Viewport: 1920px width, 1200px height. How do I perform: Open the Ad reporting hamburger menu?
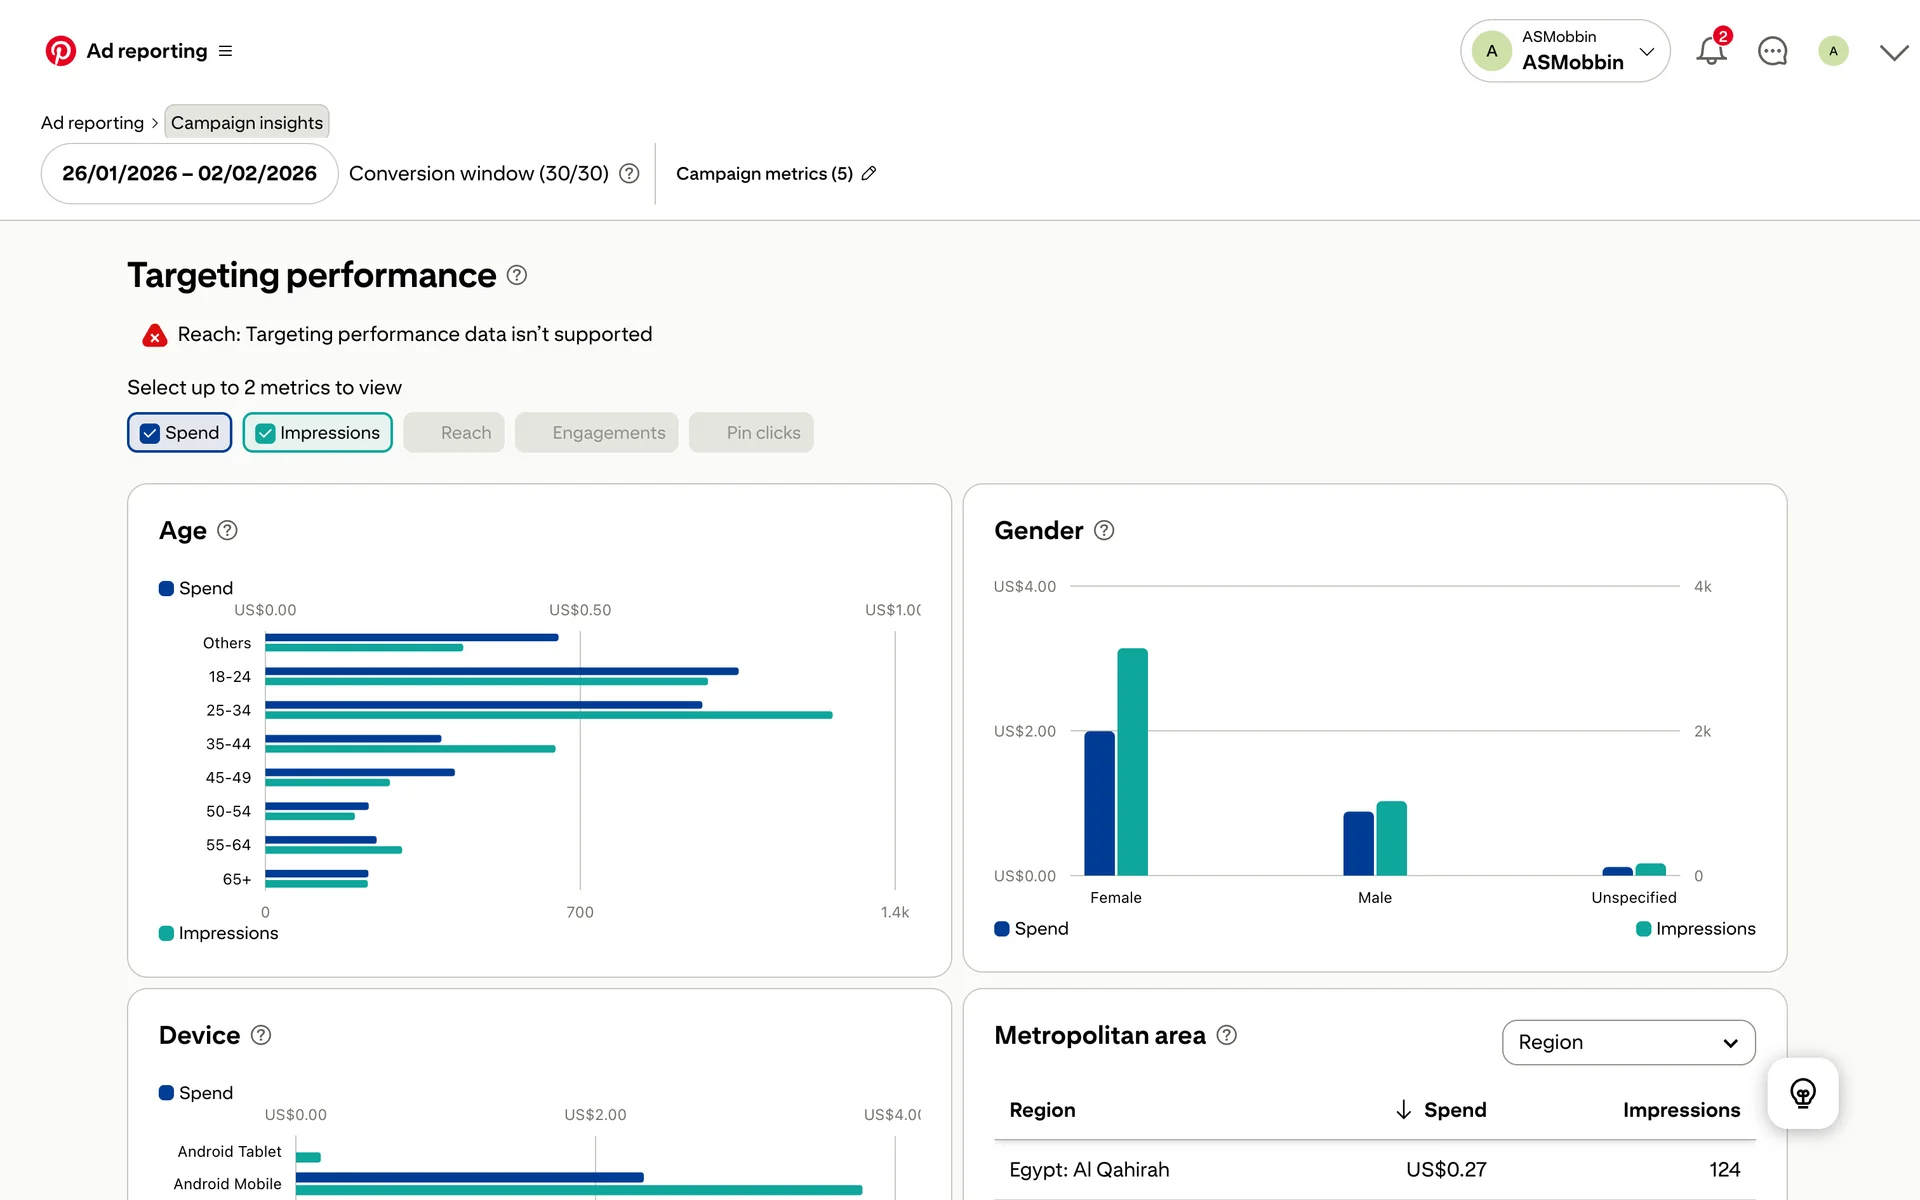click(x=225, y=51)
